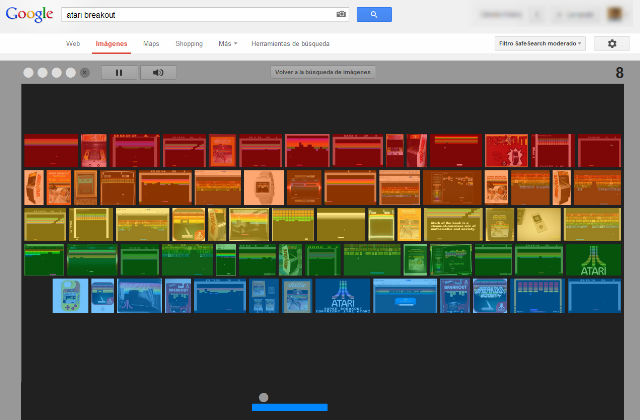Click the orange wristwatch image brick
The height and width of the screenshot is (420, 640).
[x=264, y=187]
